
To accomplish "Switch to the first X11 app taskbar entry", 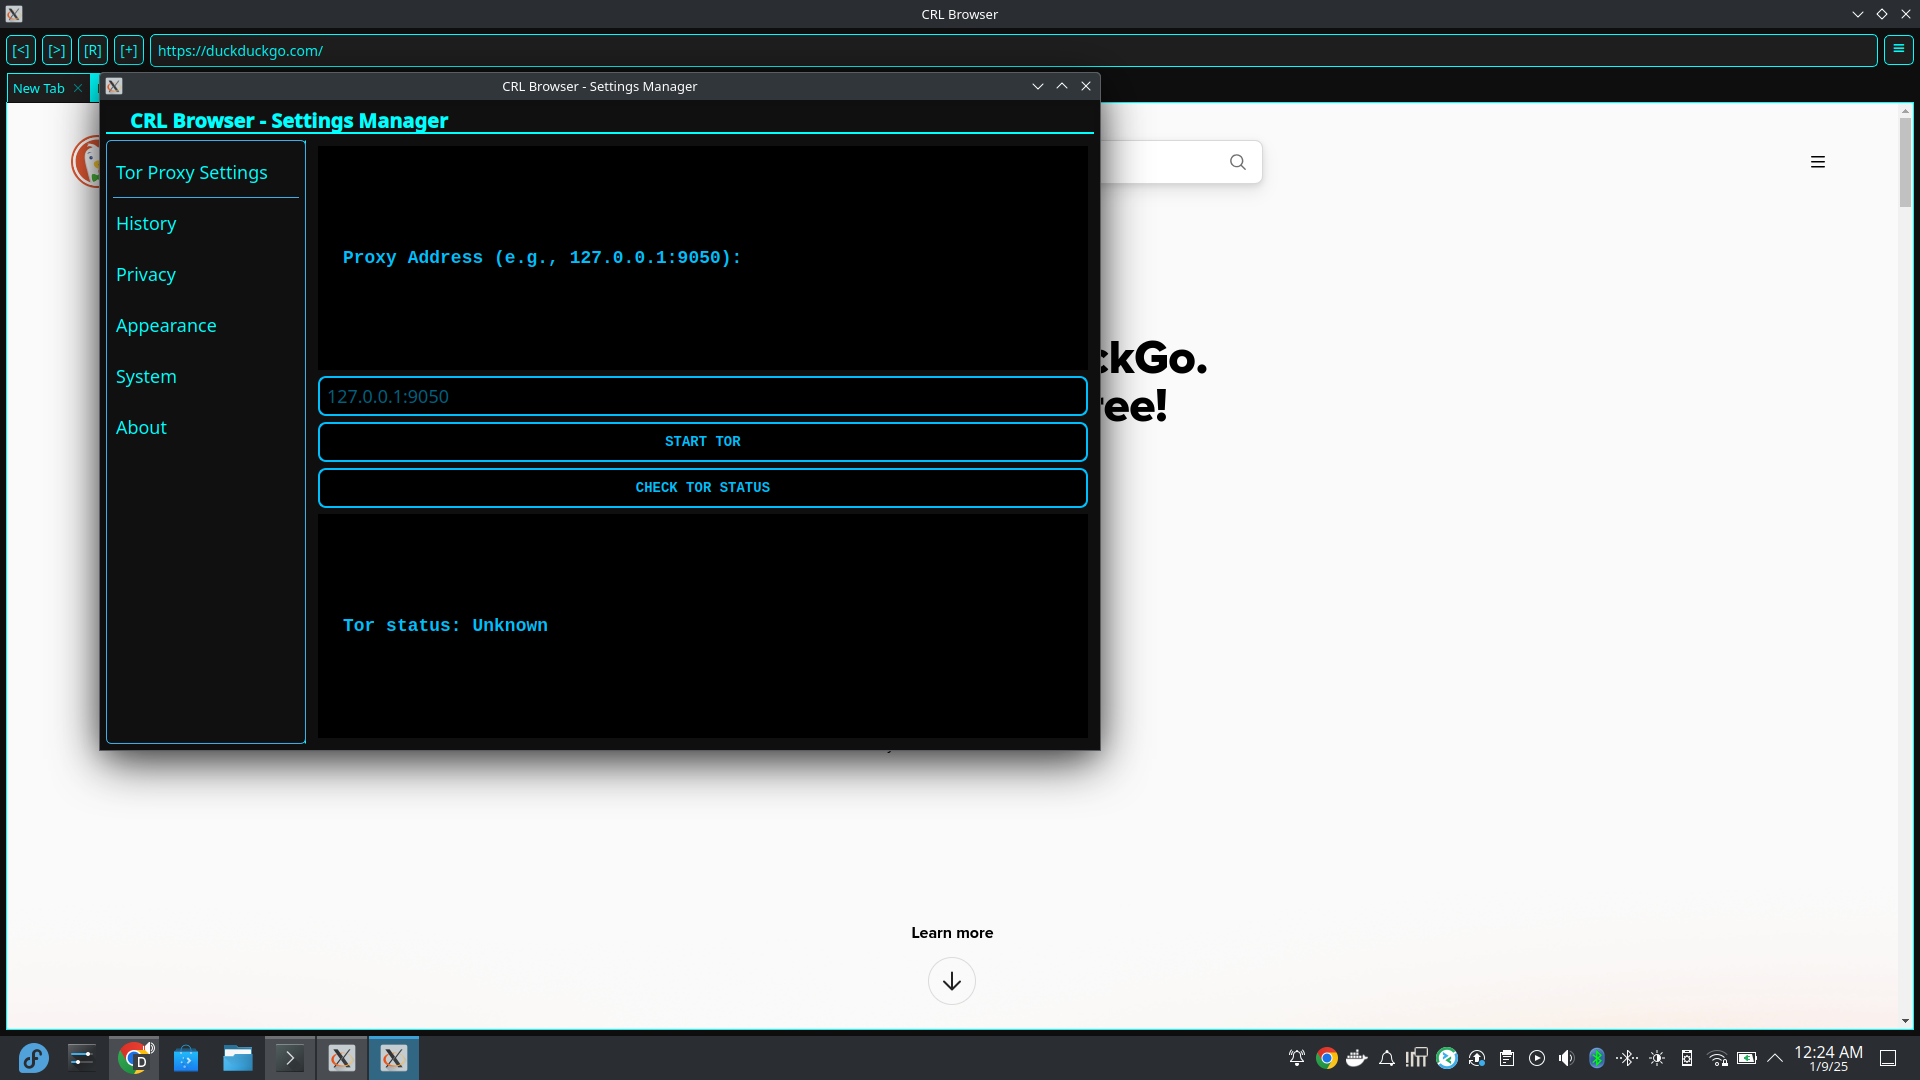I will [x=342, y=1058].
